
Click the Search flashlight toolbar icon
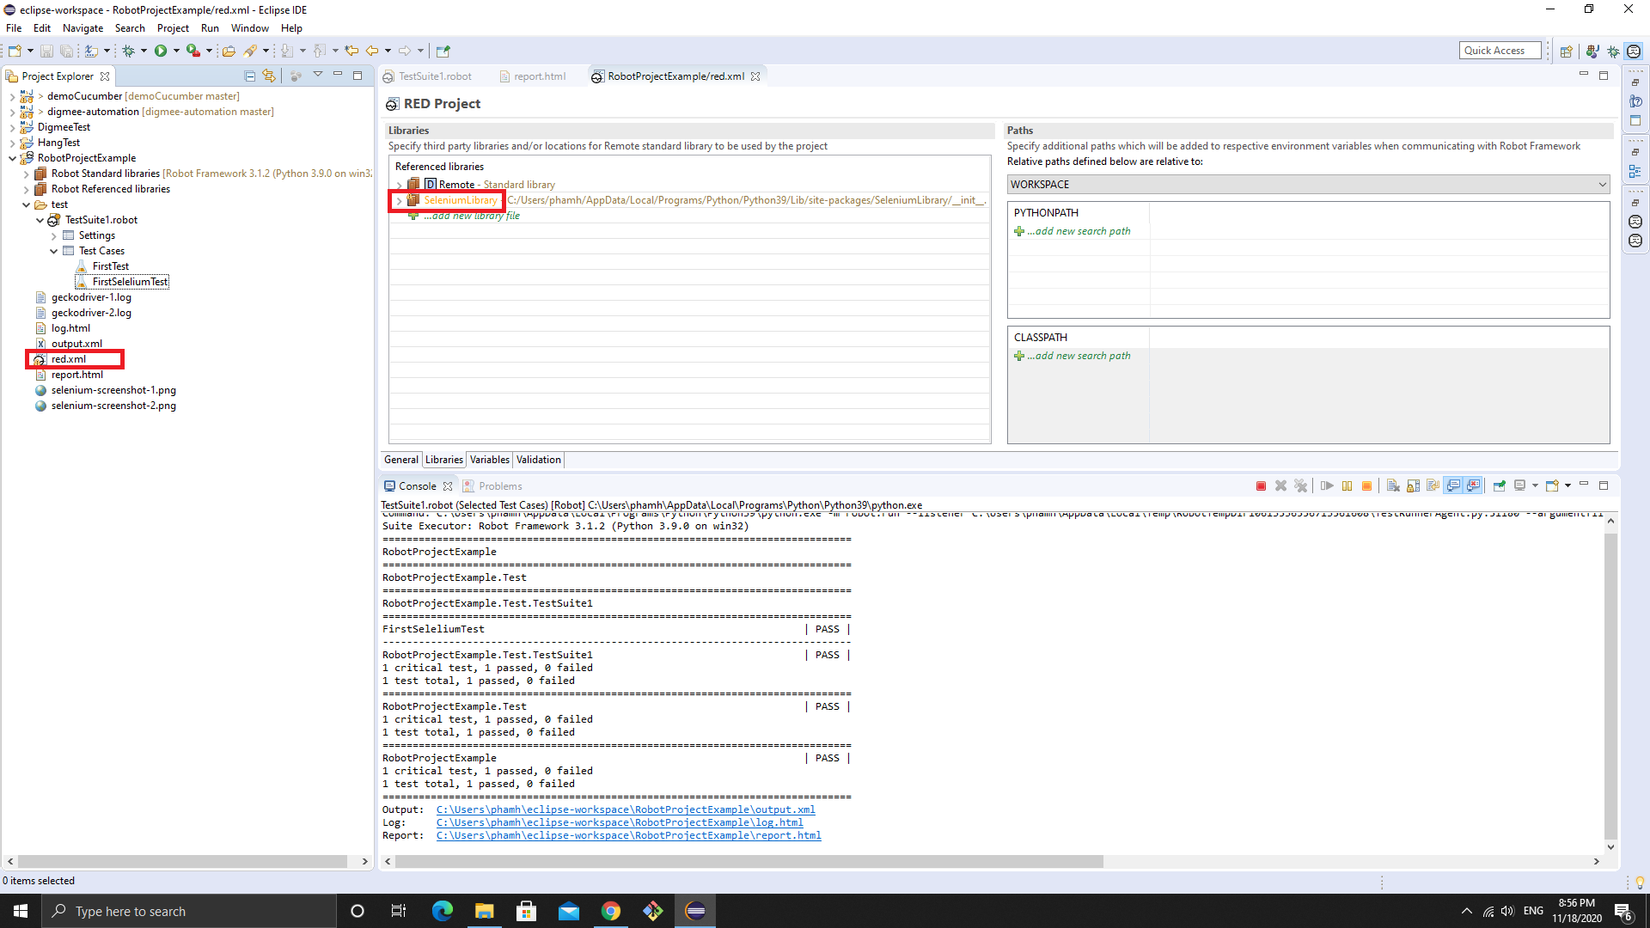251,51
